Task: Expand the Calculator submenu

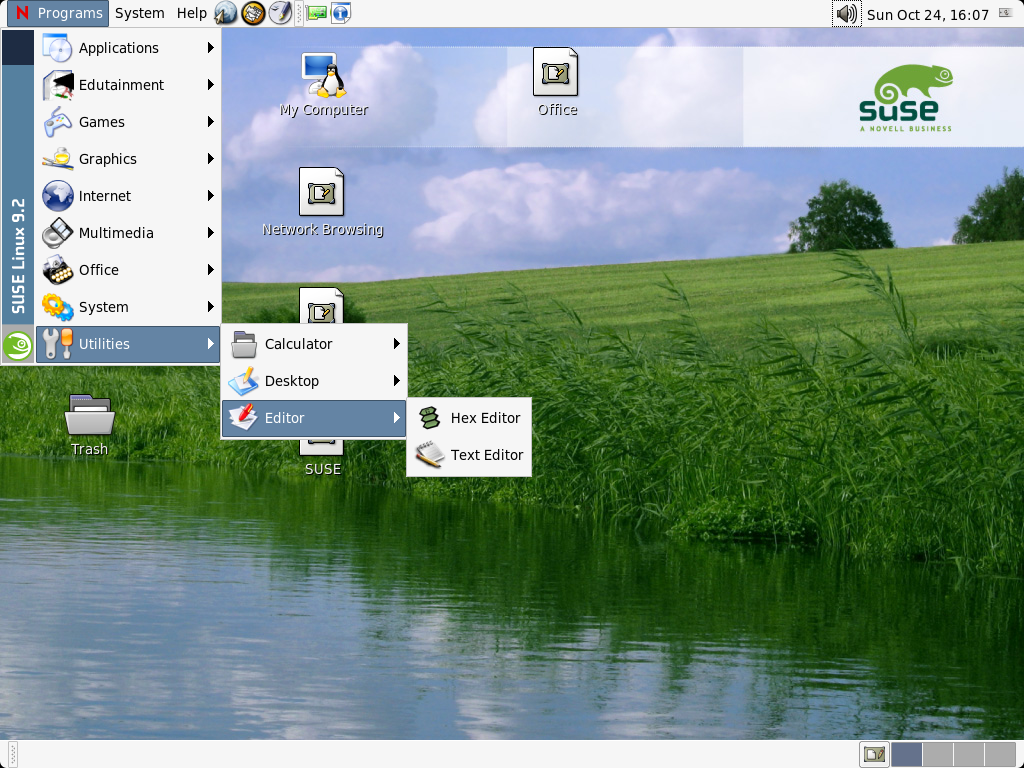Action: [x=314, y=344]
